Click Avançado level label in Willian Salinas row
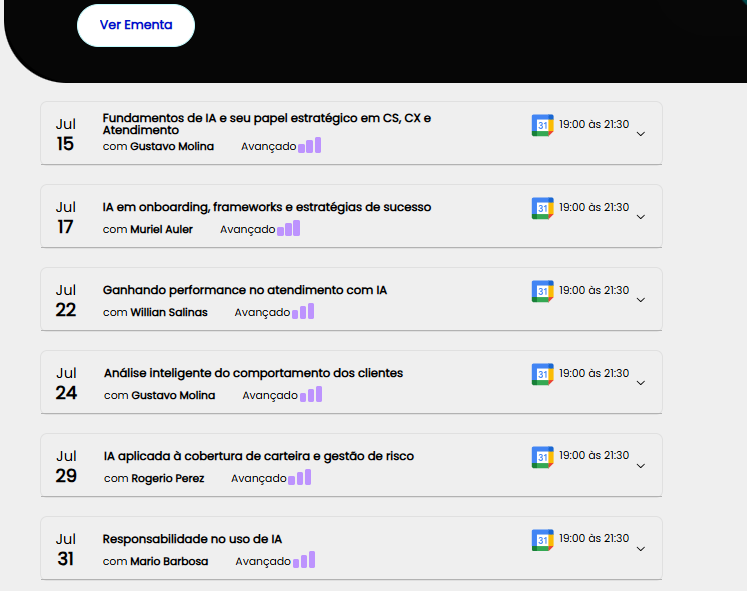 pos(262,312)
